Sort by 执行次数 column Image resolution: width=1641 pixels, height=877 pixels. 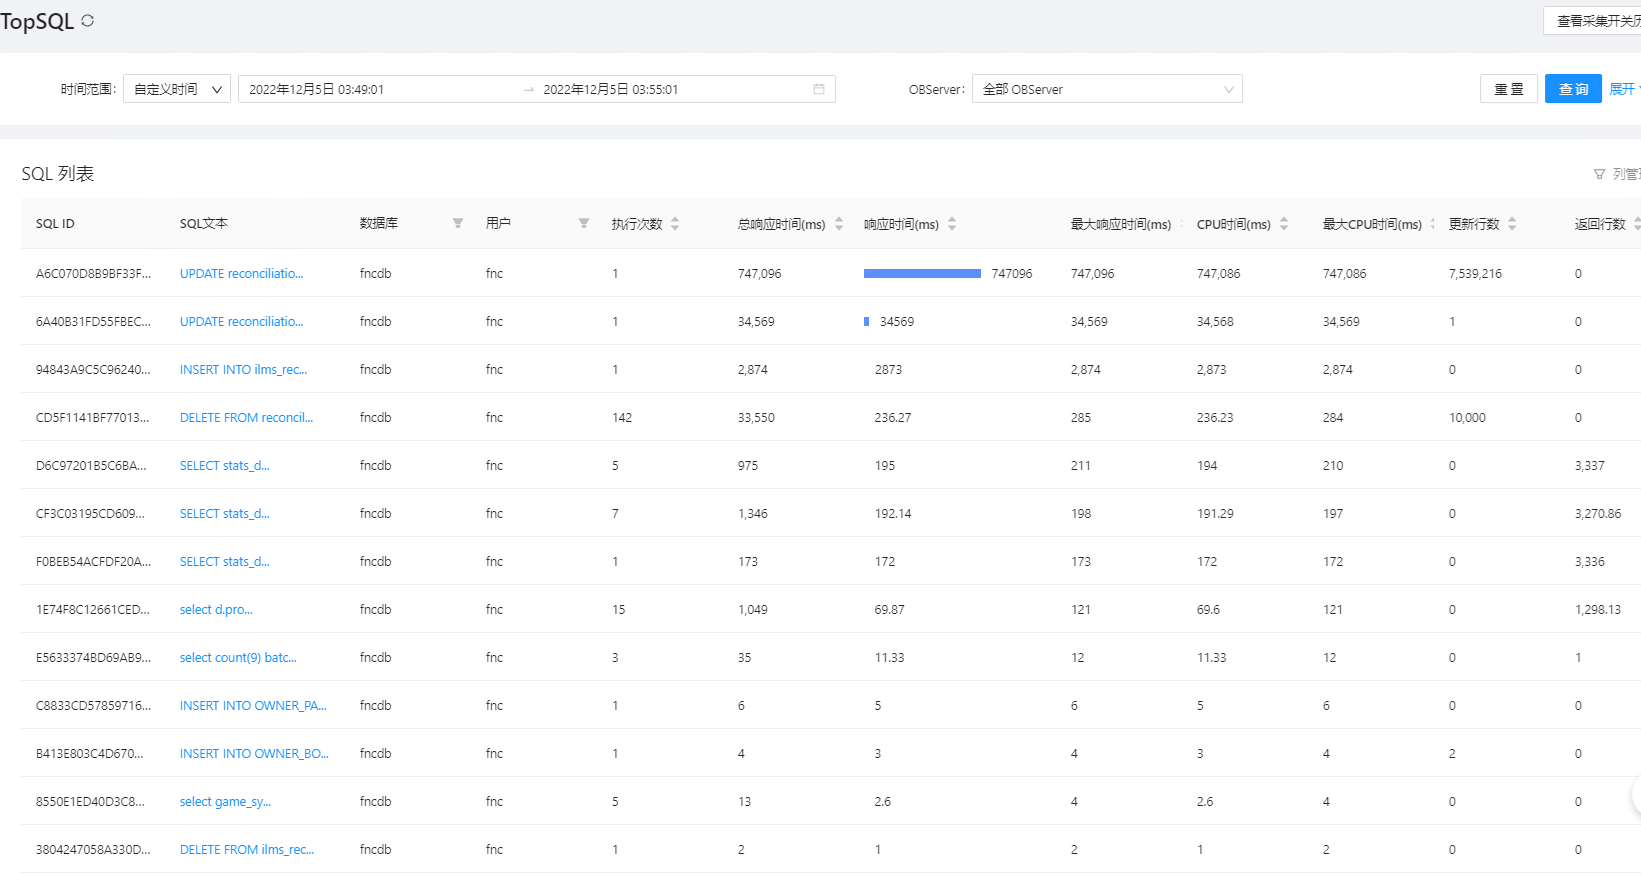tap(675, 224)
